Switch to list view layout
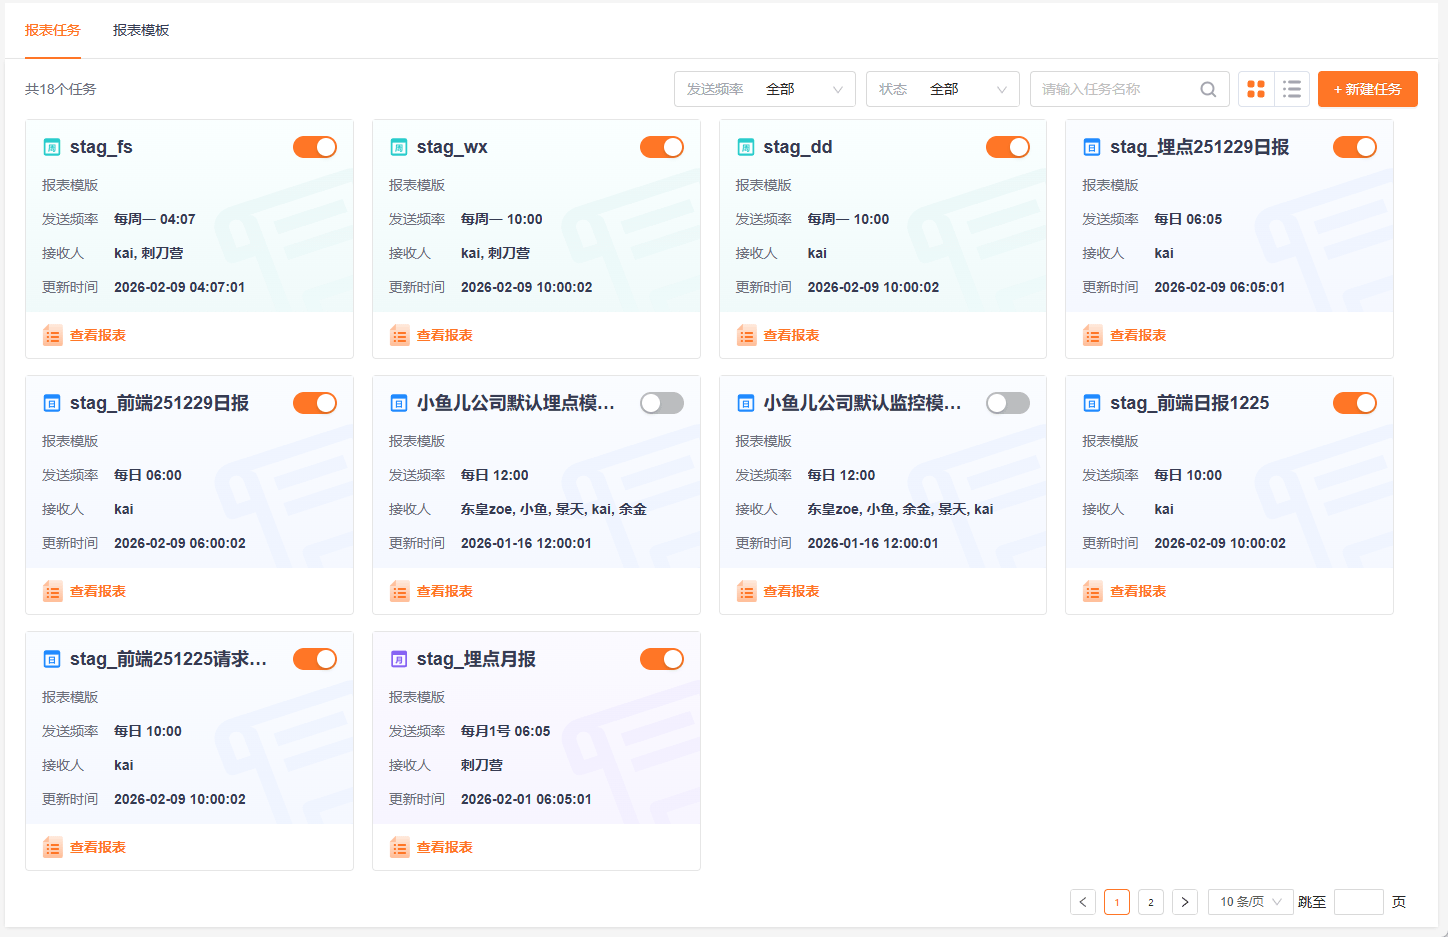This screenshot has width=1448, height=937. (x=1292, y=89)
